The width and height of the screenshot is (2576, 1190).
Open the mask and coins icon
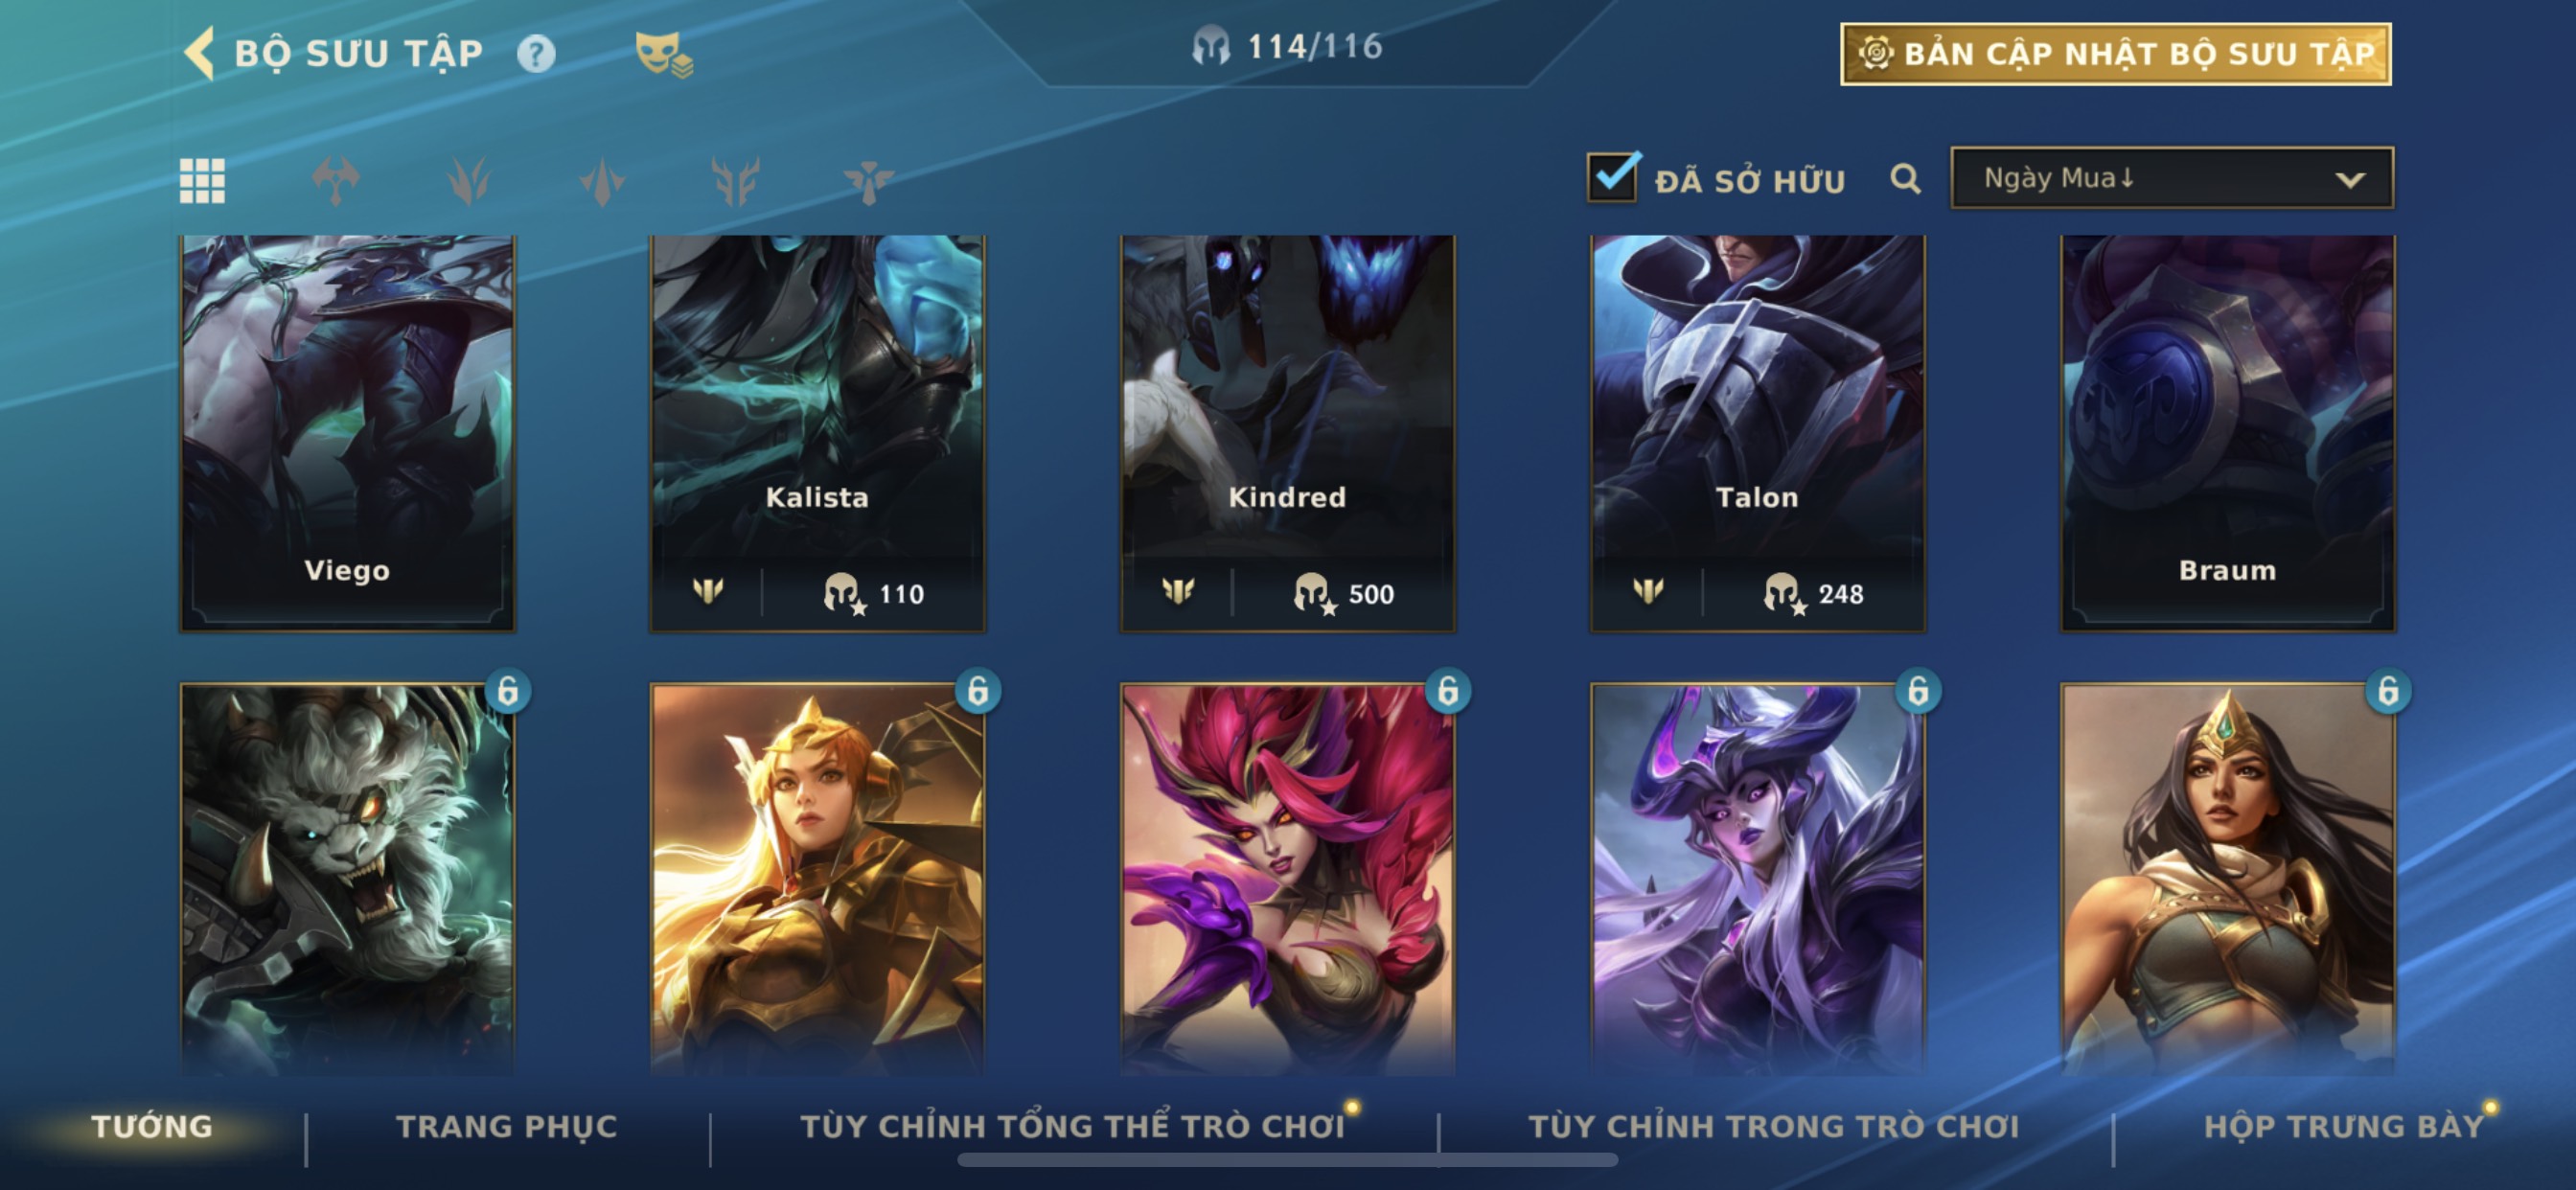664,53
